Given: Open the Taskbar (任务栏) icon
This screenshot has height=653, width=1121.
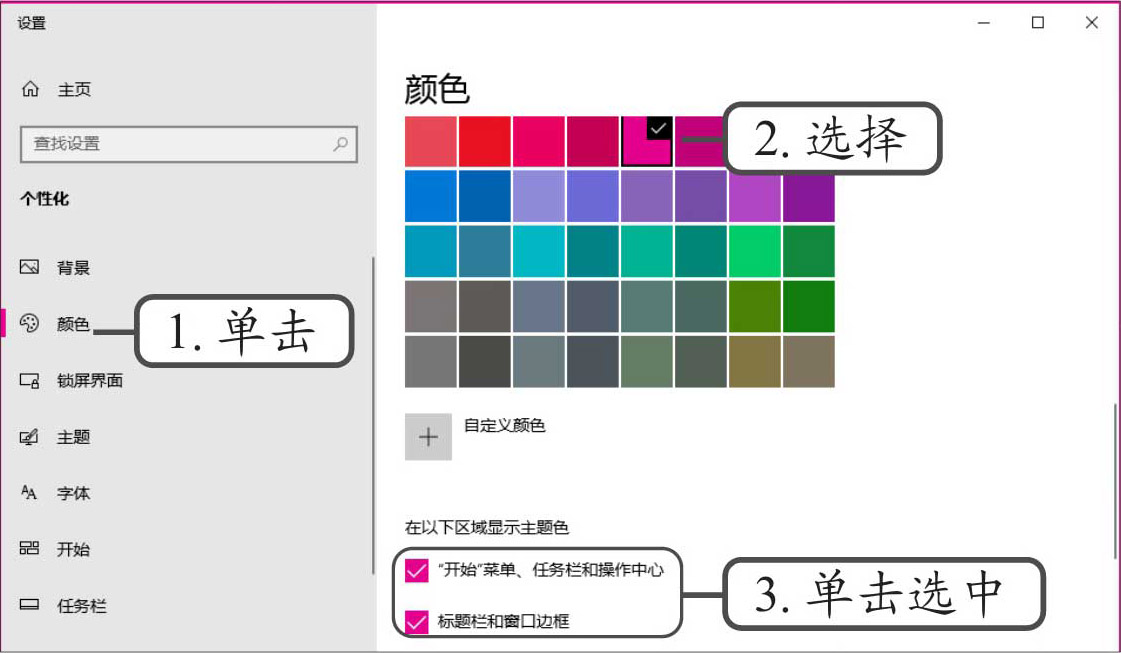Looking at the screenshot, I should 29,606.
